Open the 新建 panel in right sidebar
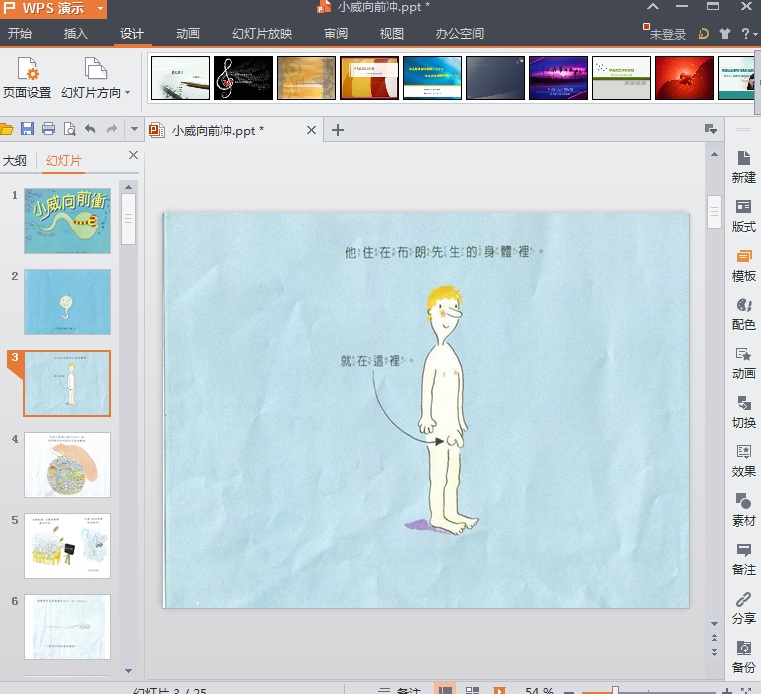The image size is (761, 694). (x=743, y=166)
